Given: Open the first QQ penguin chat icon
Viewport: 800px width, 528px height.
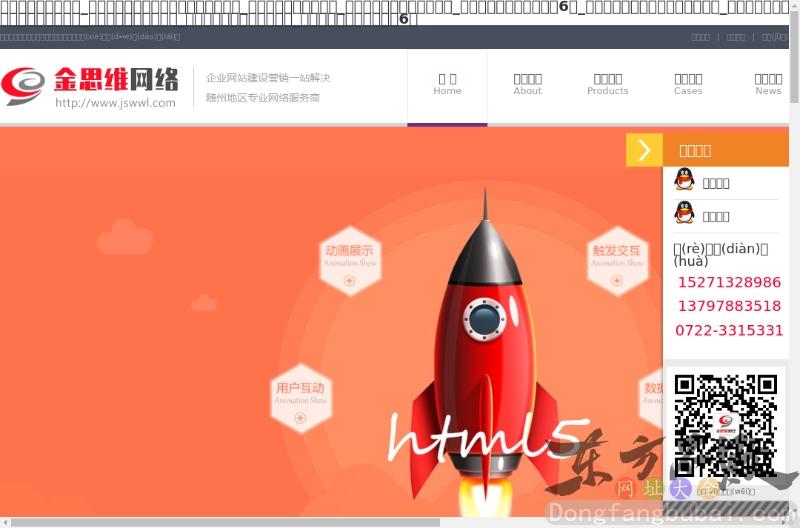Looking at the screenshot, I should pyautogui.click(x=684, y=180).
